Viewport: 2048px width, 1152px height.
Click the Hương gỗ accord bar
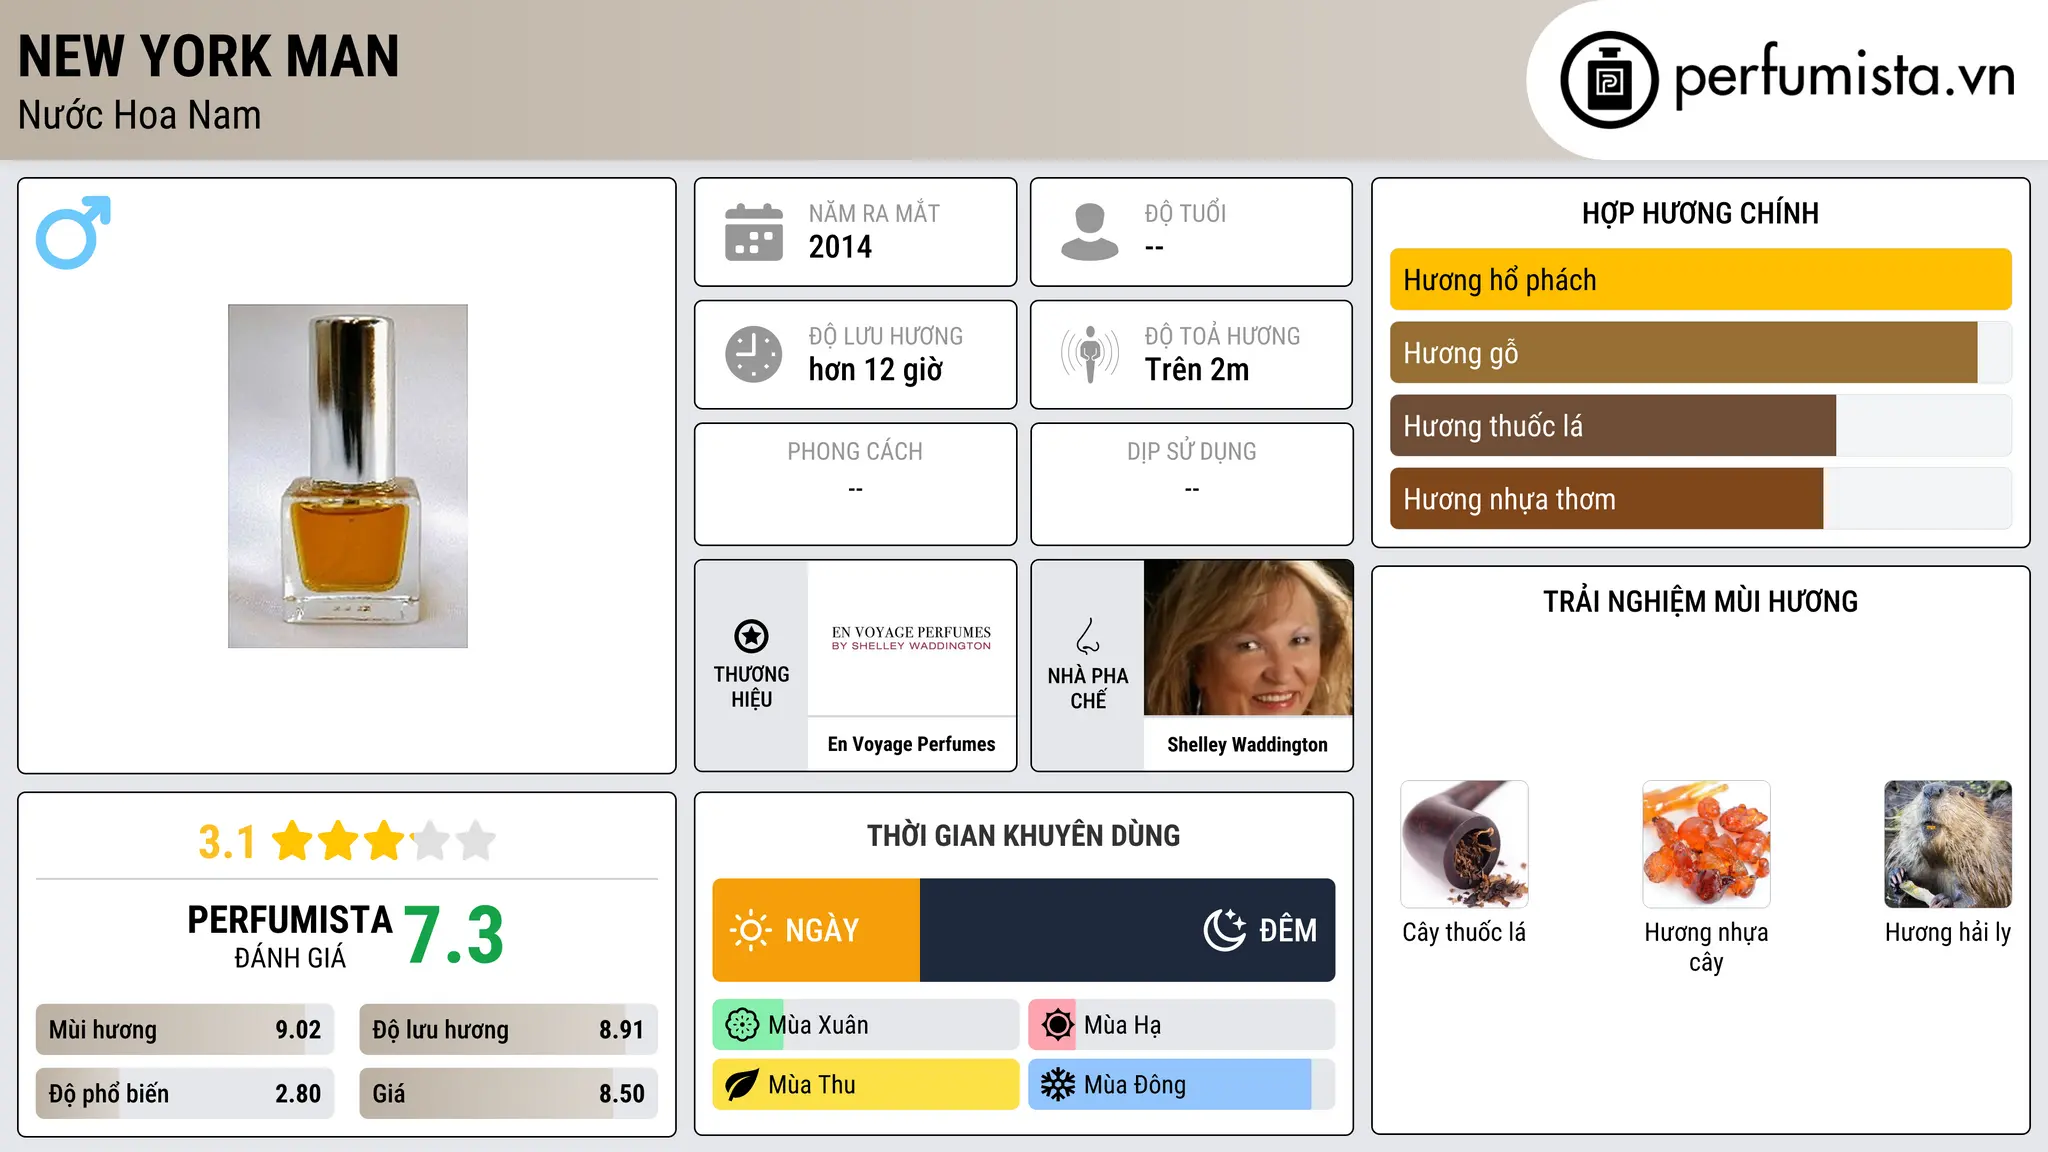pos(1700,353)
